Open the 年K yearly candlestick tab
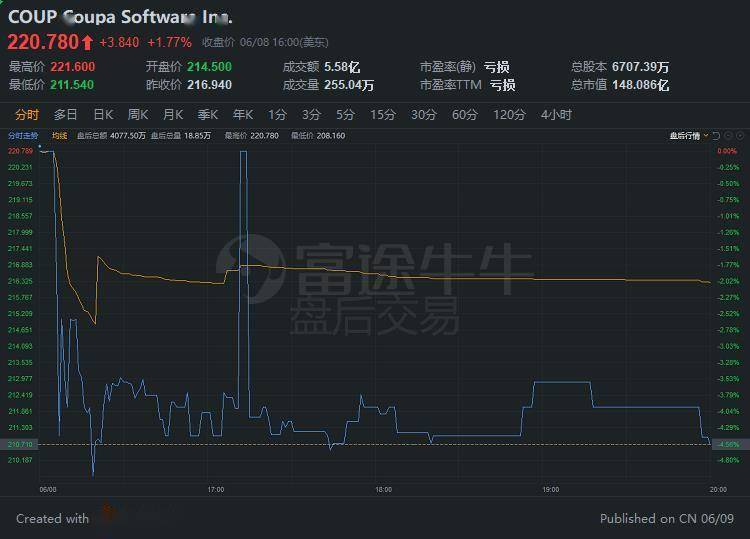750x539 pixels. coord(243,115)
